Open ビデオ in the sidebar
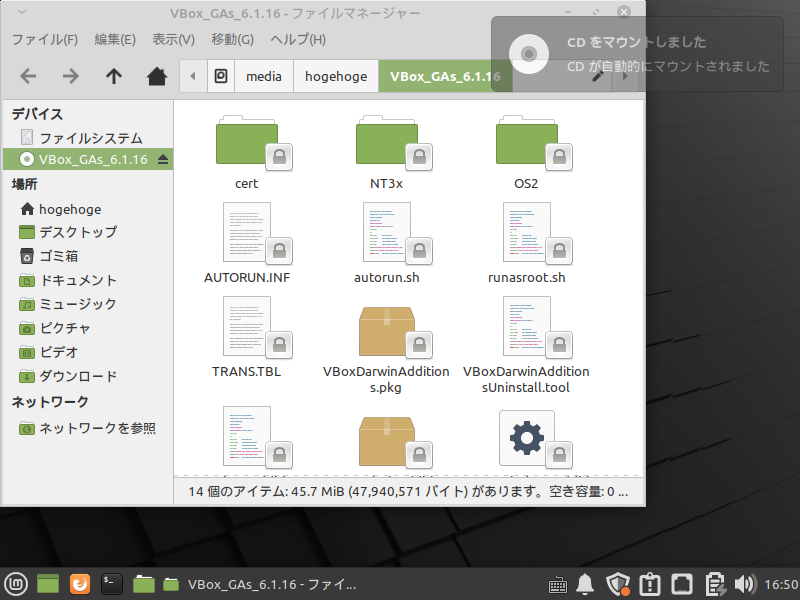Viewport: 800px width, 600px height. point(88,352)
